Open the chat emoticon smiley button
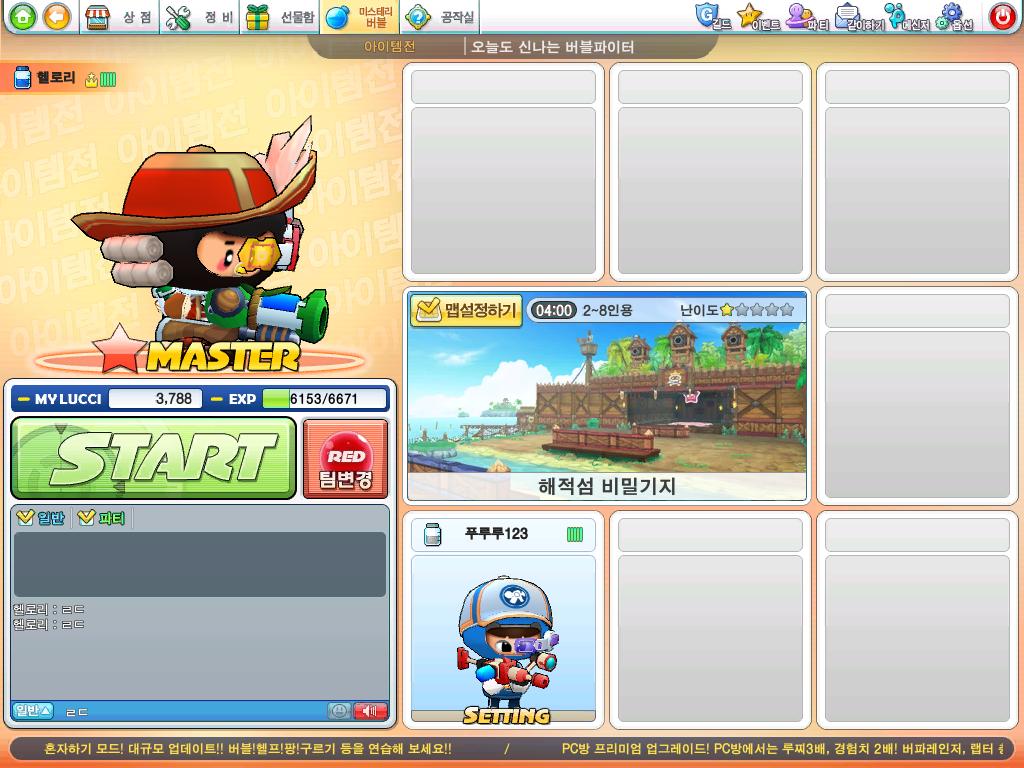 338,711
